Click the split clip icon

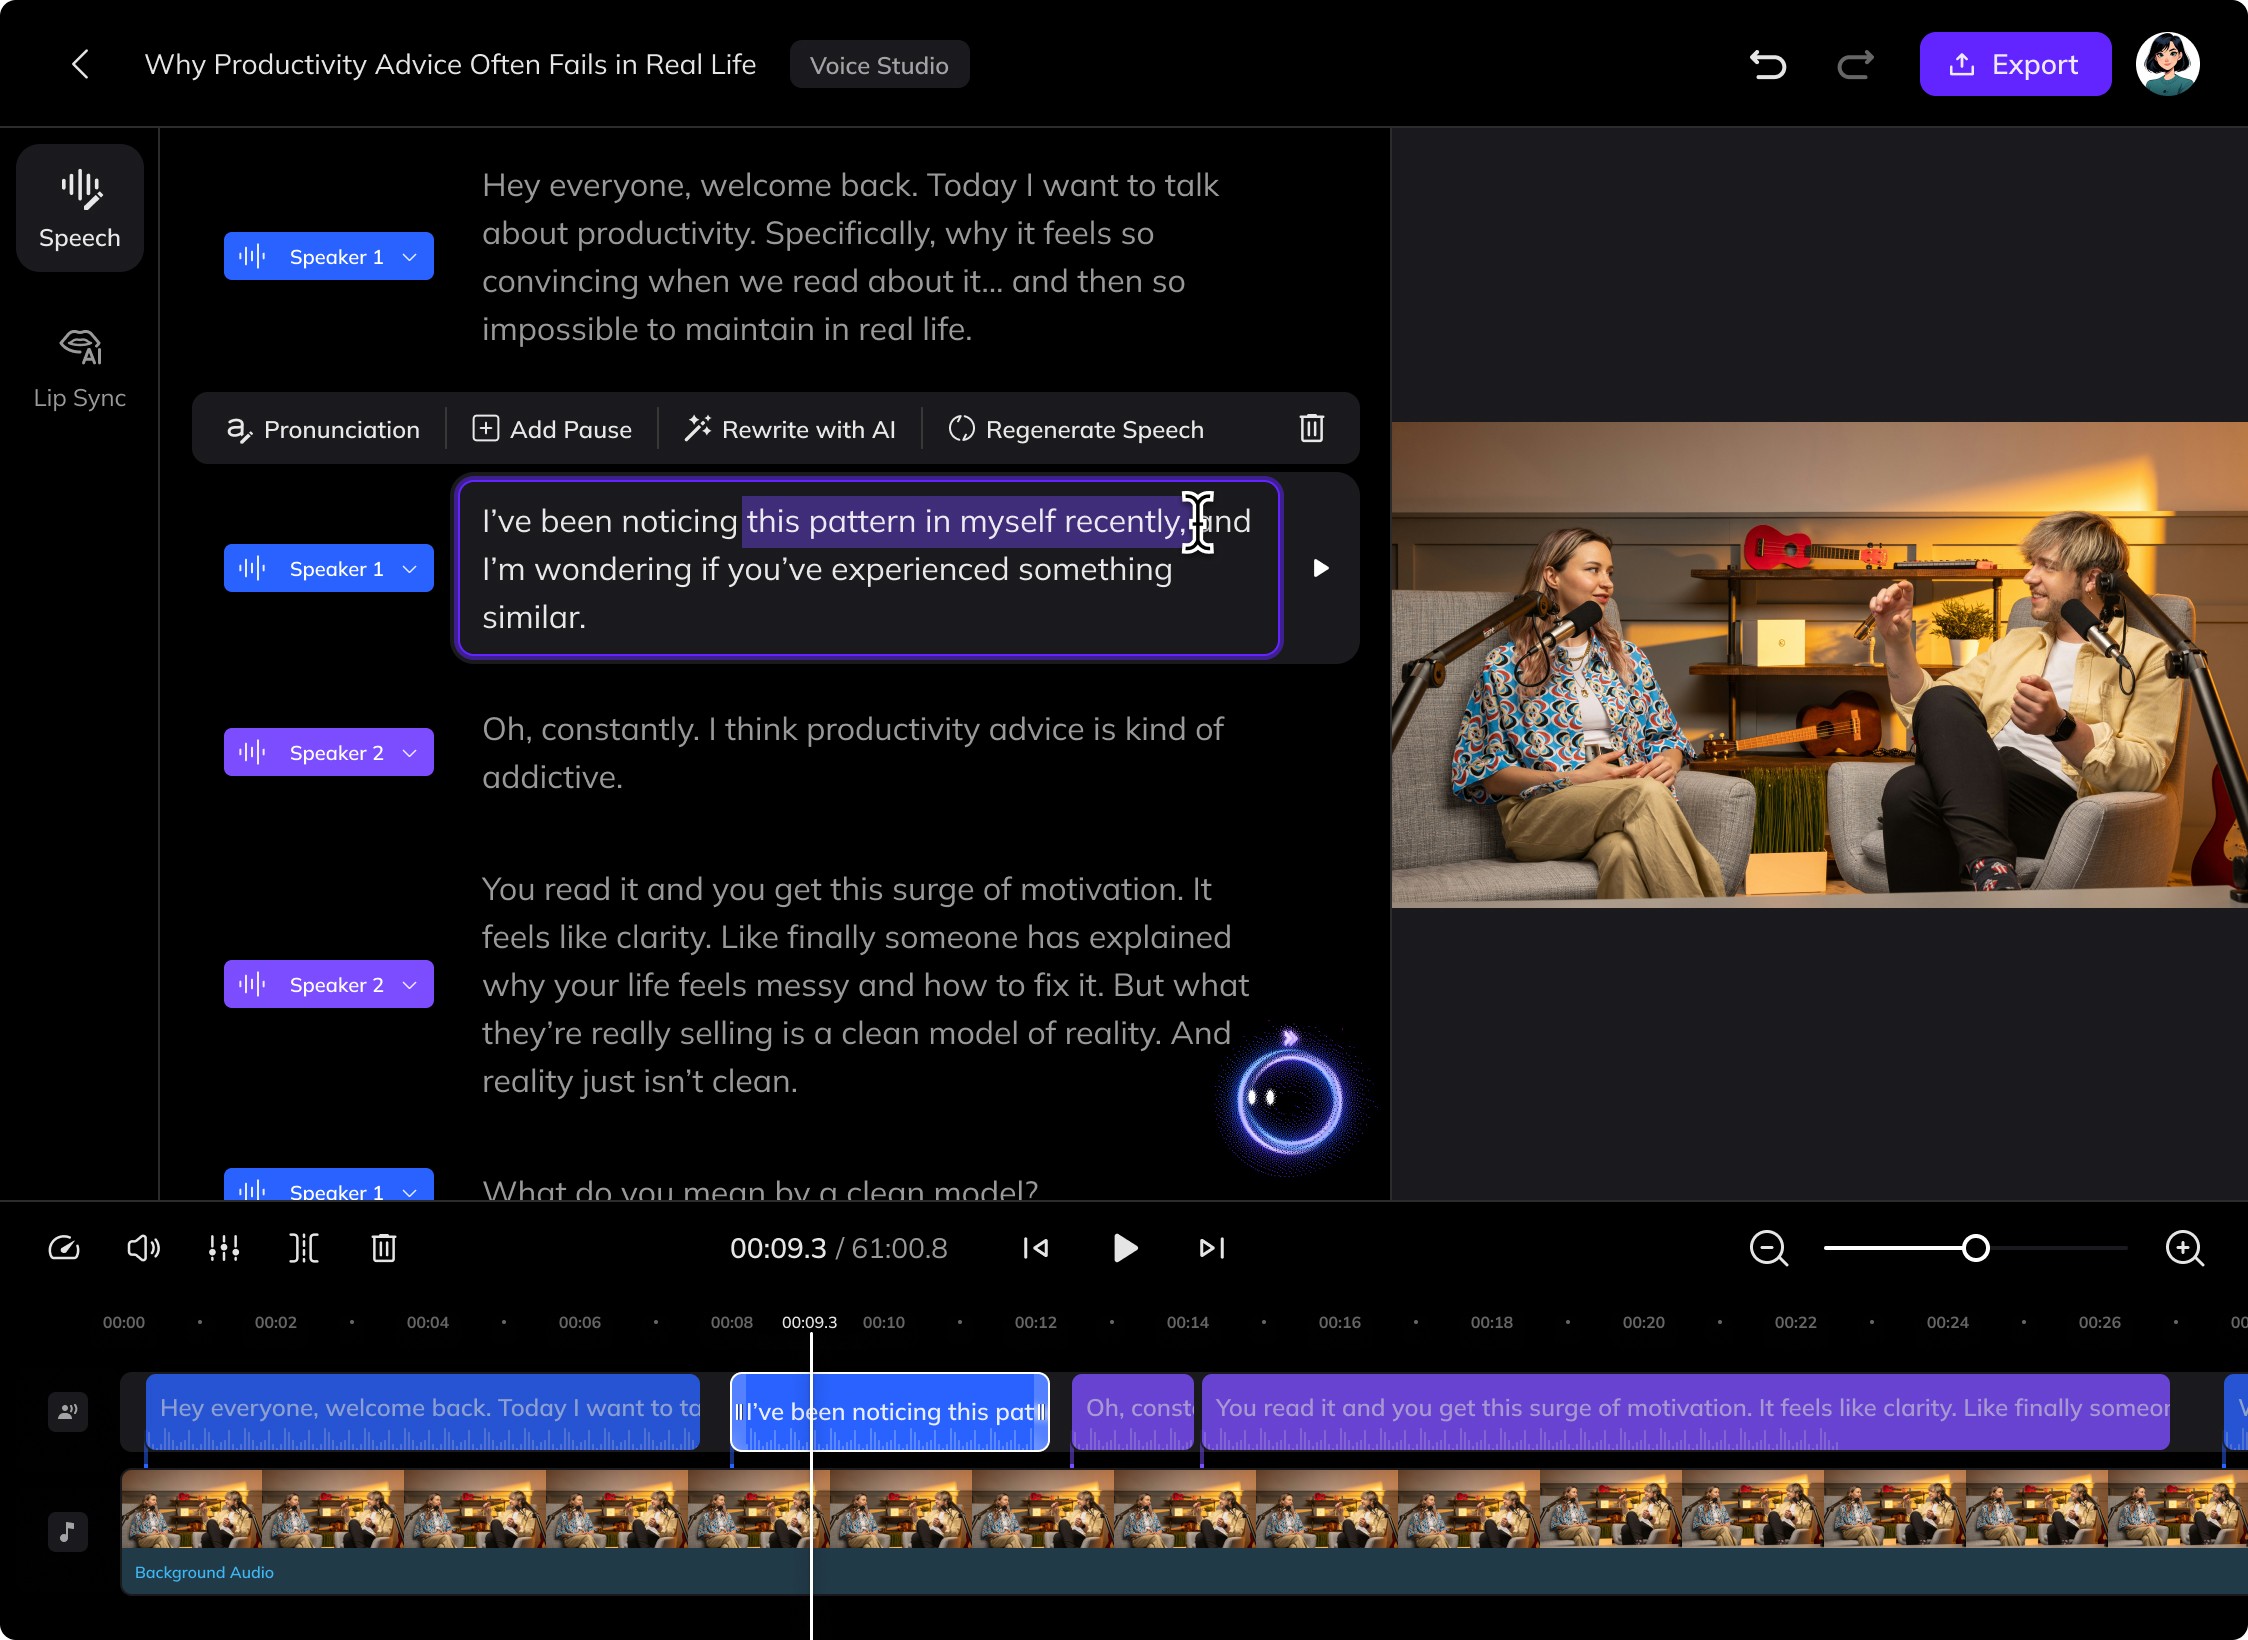(303, 1248)
